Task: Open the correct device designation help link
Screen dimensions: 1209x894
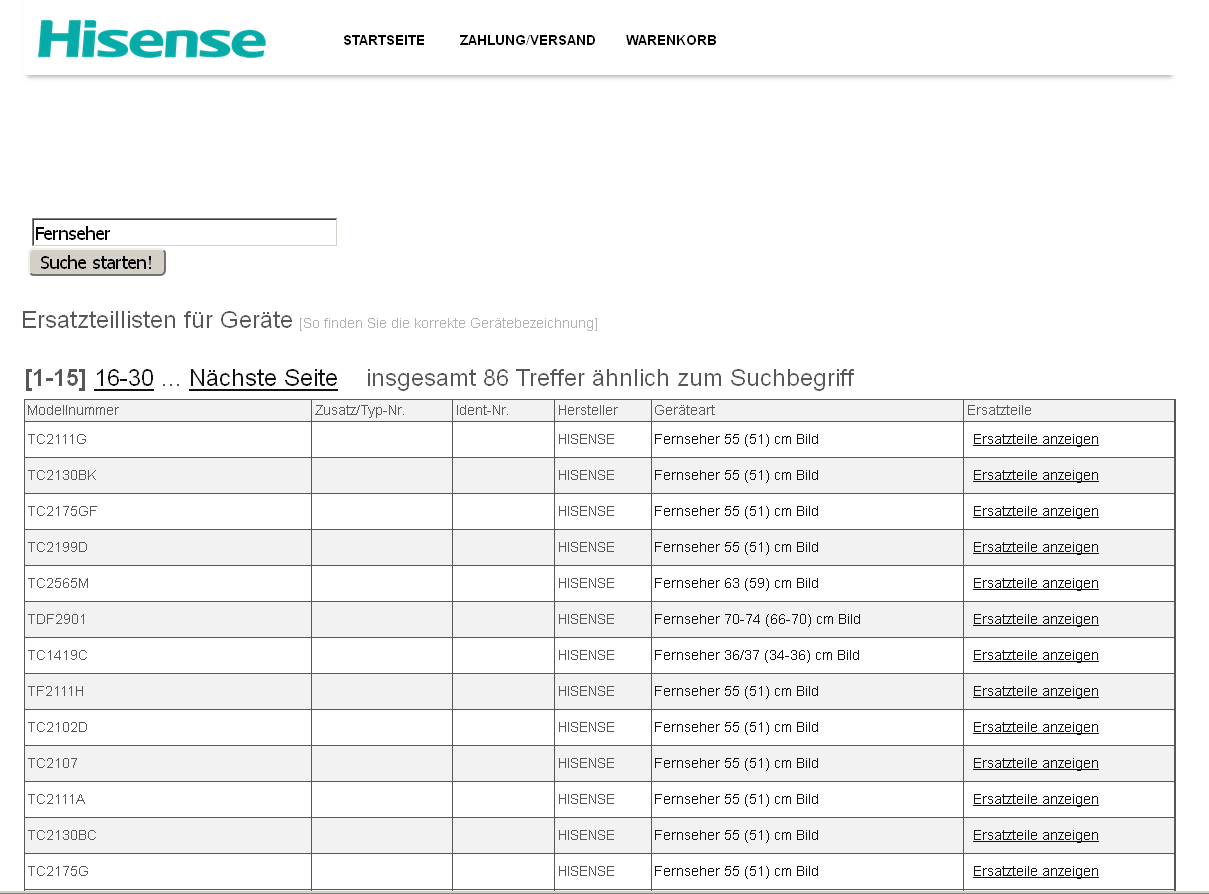Action: (x=448, y=324)
